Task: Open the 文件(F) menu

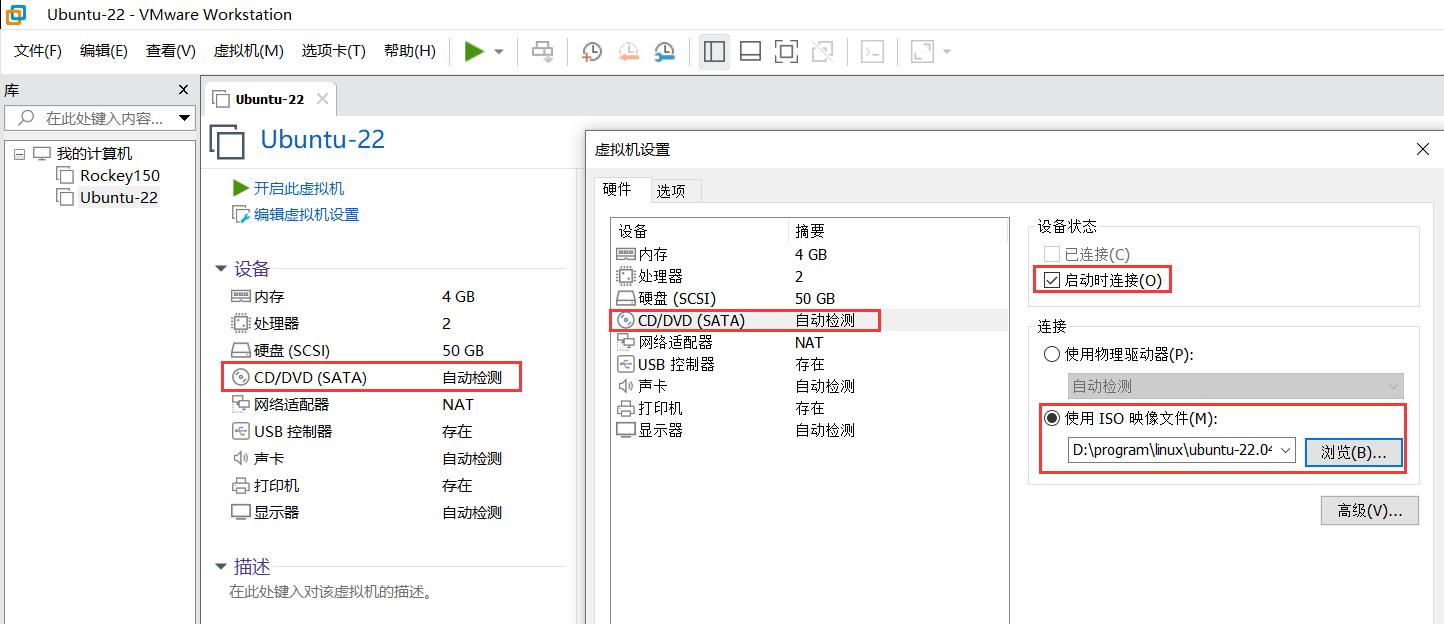Action: (38, 51)
